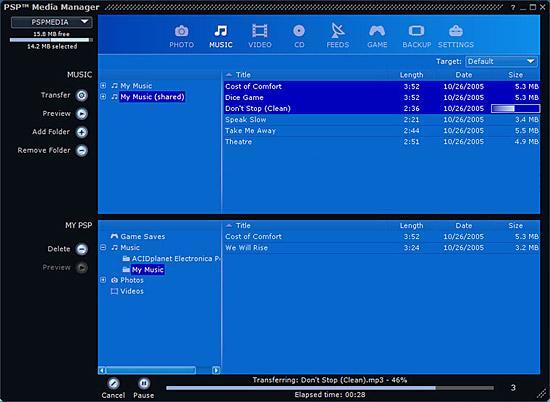Image resolution: width=550 pixels, height=402 pixels.
Task: Click the transfer progress bar at bottom
Action: [330, 388]
